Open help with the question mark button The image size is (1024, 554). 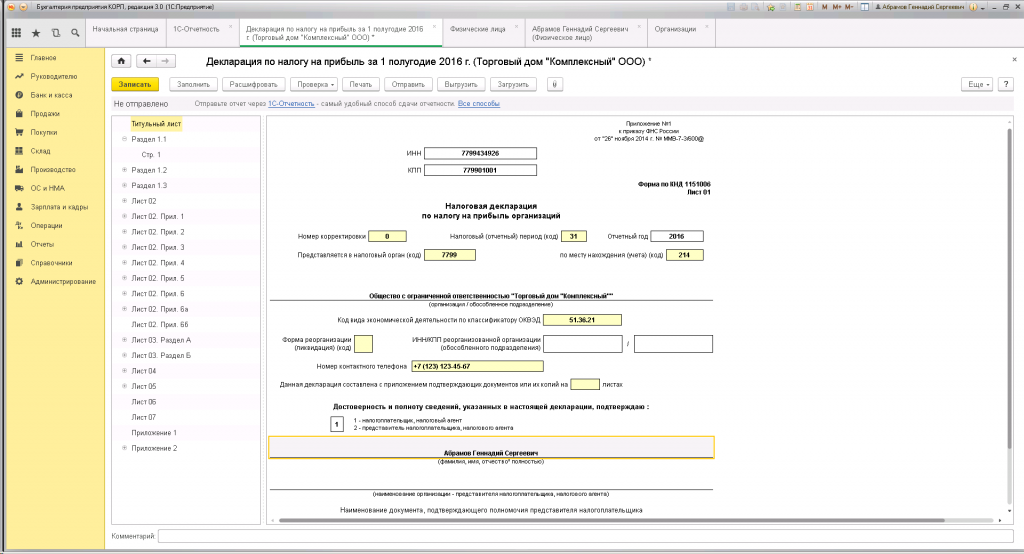point(1006,84)
